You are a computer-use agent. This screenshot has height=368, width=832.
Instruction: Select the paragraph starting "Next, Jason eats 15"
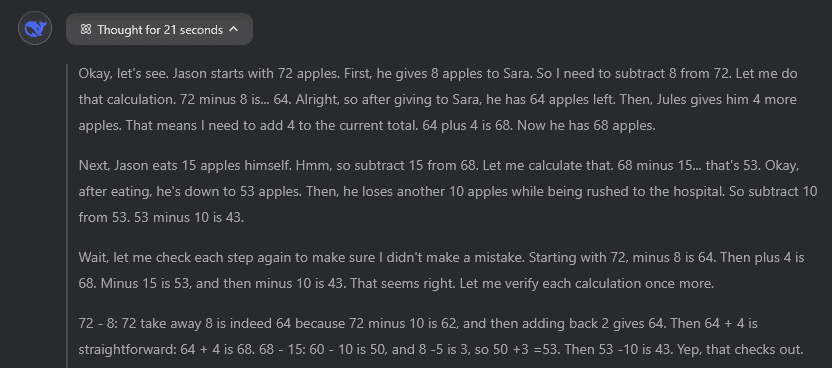click(x=448, y=191)
